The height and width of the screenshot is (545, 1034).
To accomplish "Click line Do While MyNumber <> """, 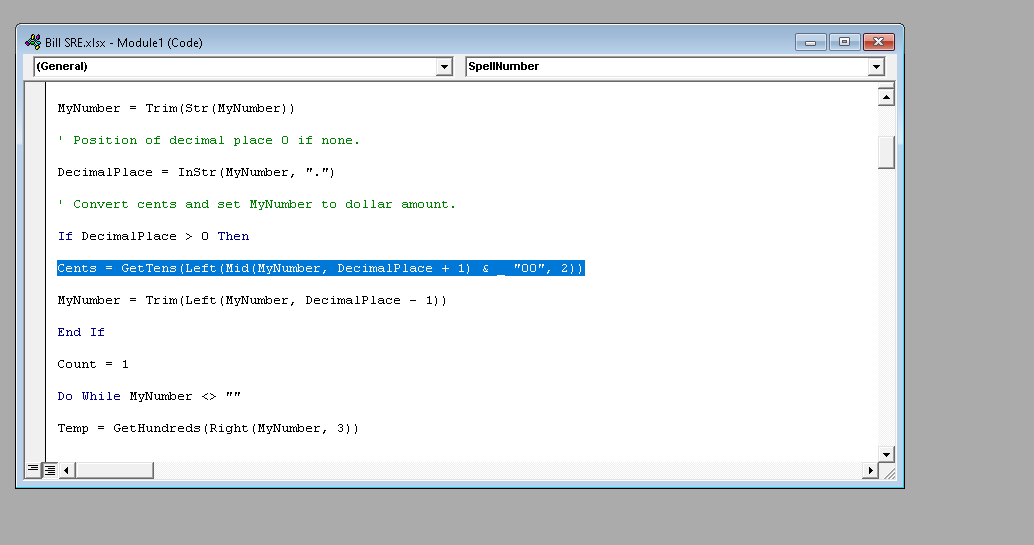I will click(x=149, y=396).
